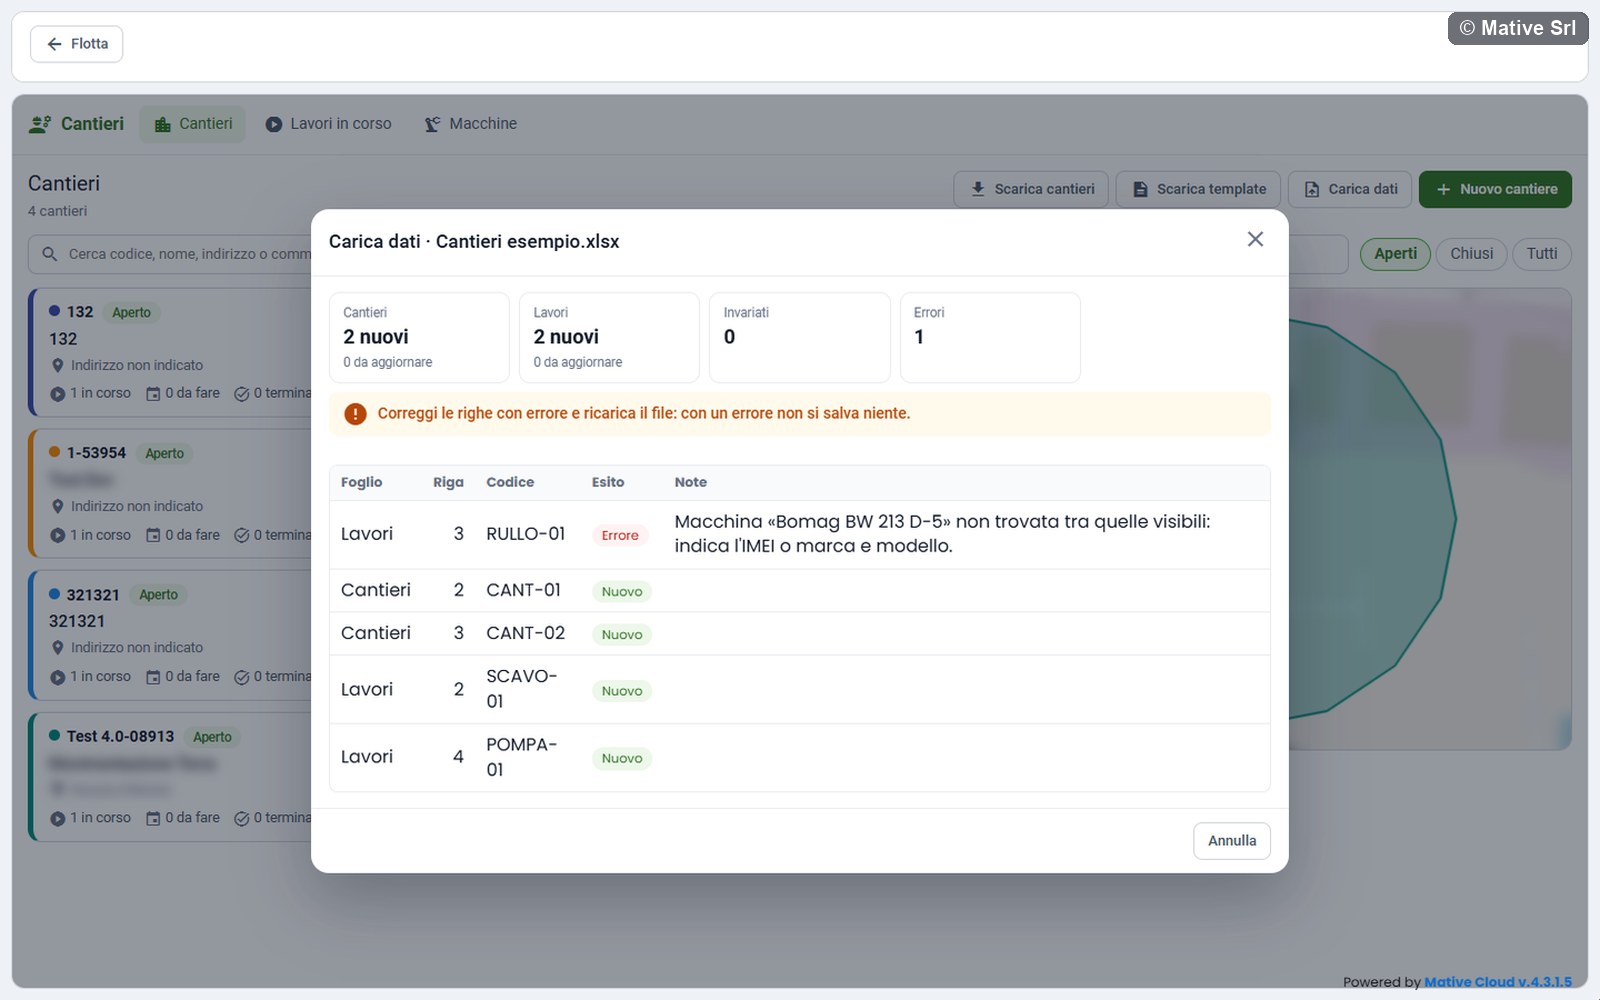Click the Aperto badge on card 132
The height and width of the screenshot is (1000, 1600).
click(x=131, y=313)
